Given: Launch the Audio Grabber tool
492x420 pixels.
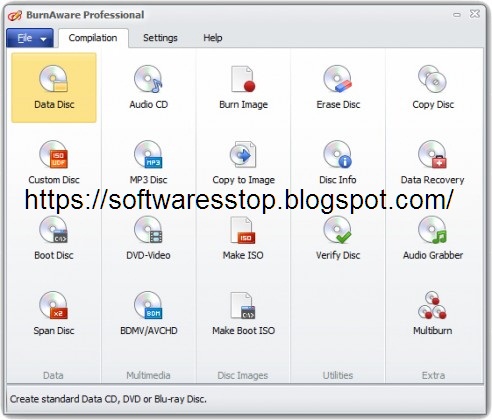Looking at the screenshot, I should (433, 238).
